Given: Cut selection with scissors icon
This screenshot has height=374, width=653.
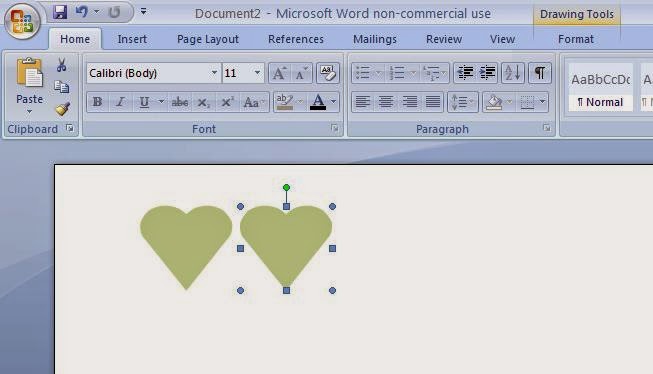Looking at the screenshot, I should pos(62,65).
